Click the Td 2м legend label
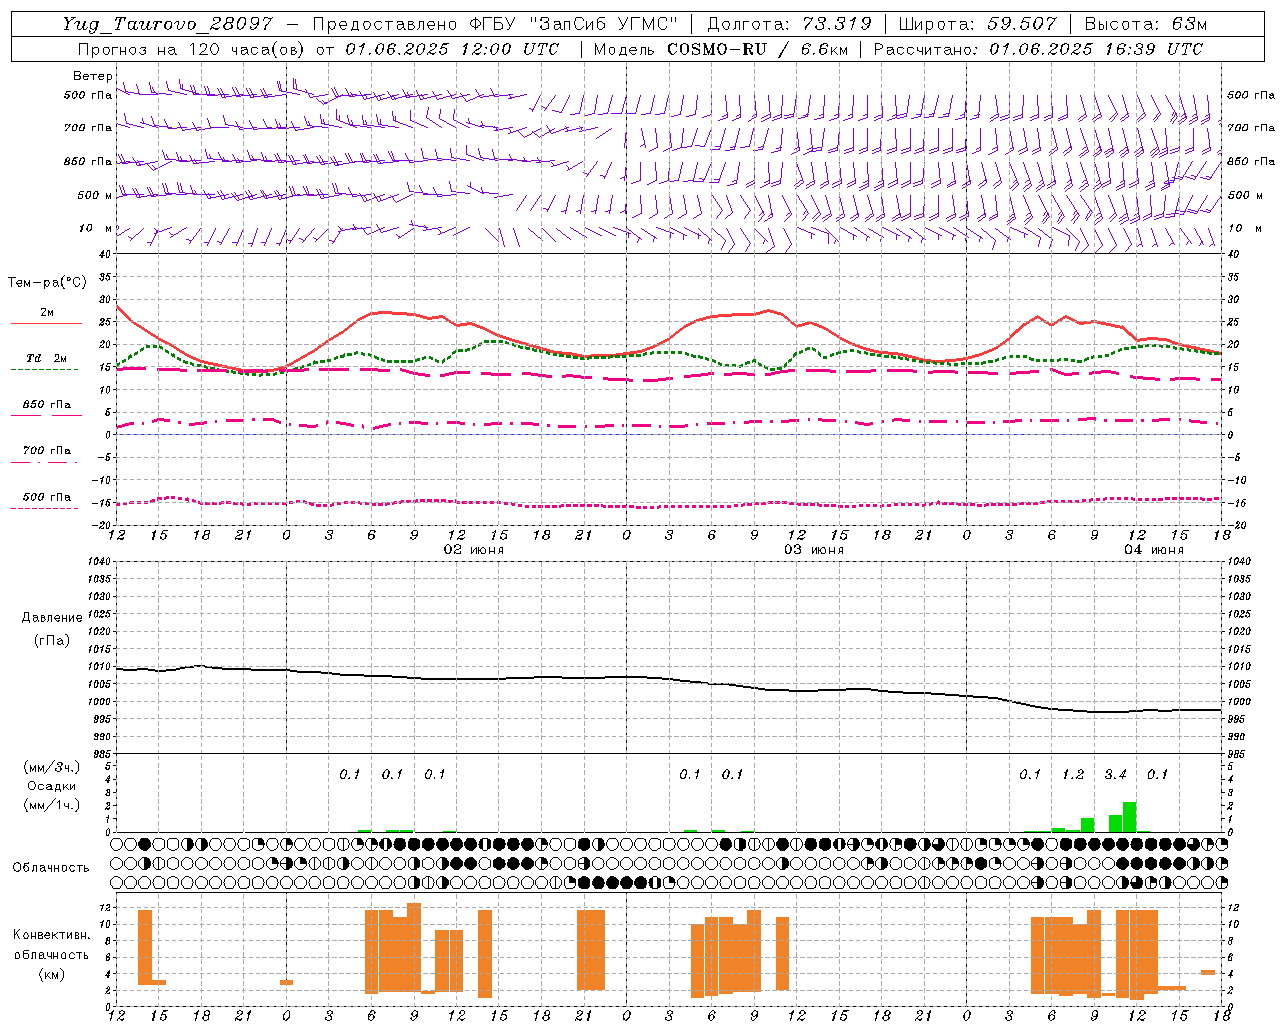Image resolution: width=1280 pixels, height=1024 pixels. click(46, 358)
